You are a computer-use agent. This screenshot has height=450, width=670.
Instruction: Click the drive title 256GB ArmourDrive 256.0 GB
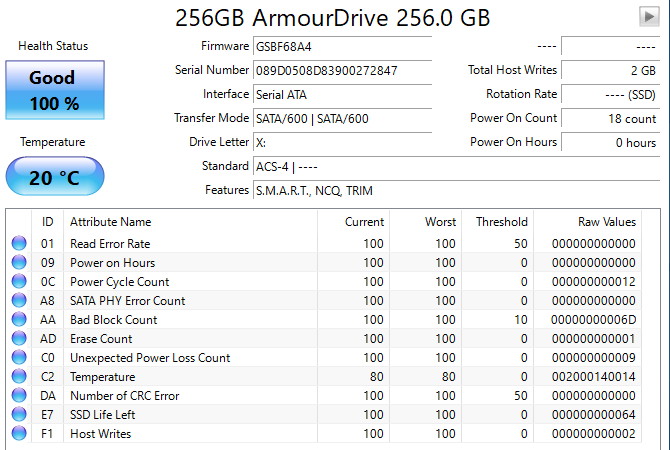click(x=332, y=18)
